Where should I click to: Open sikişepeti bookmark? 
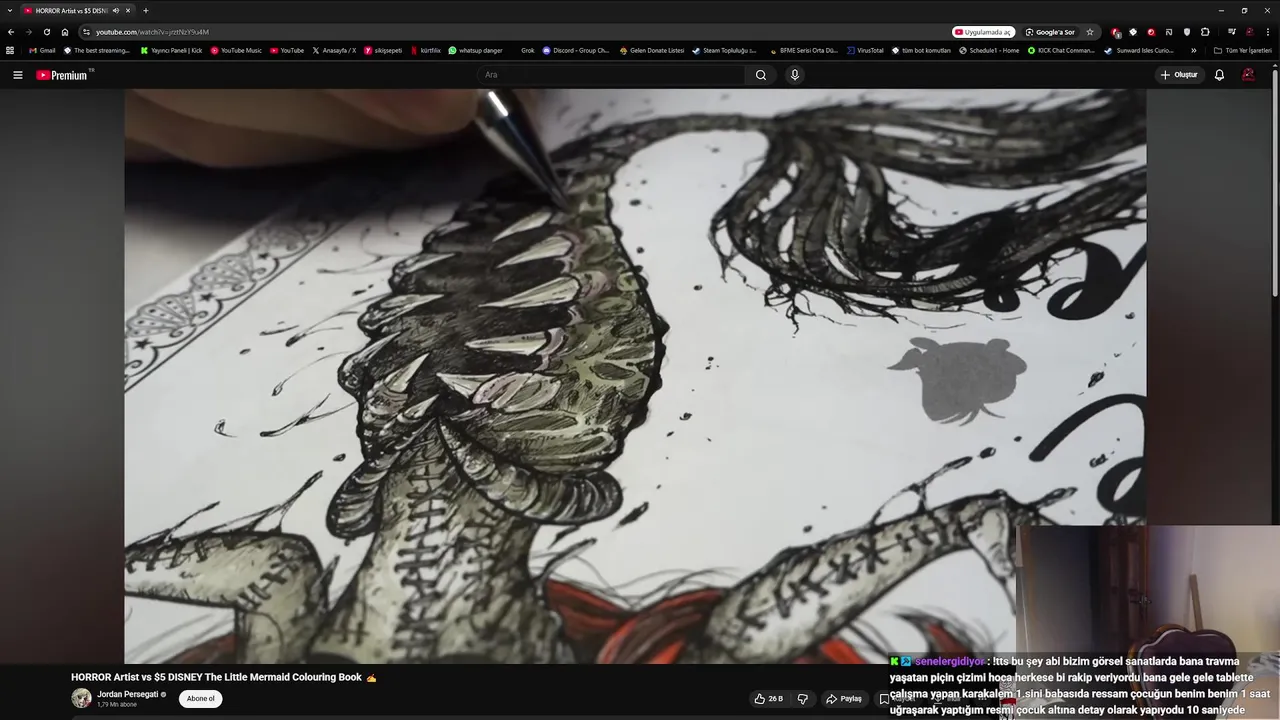pyautogui.click(x=383, y=50)
